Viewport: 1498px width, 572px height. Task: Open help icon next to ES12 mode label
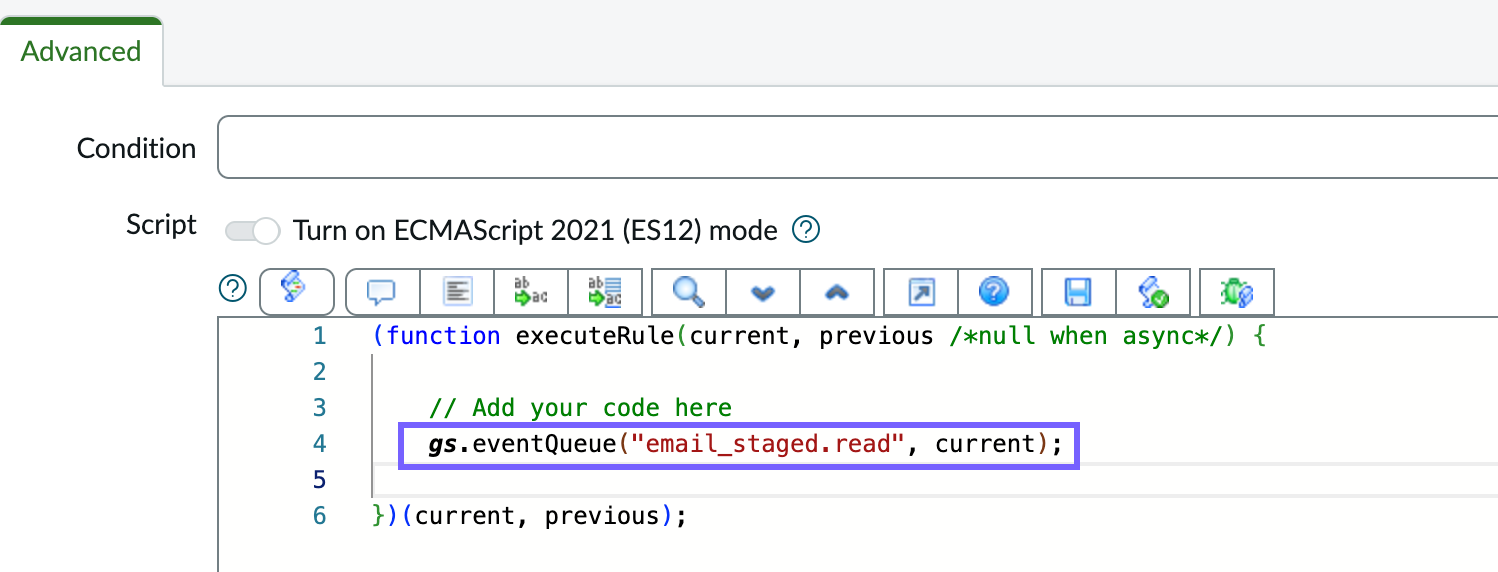coord(806,230)
